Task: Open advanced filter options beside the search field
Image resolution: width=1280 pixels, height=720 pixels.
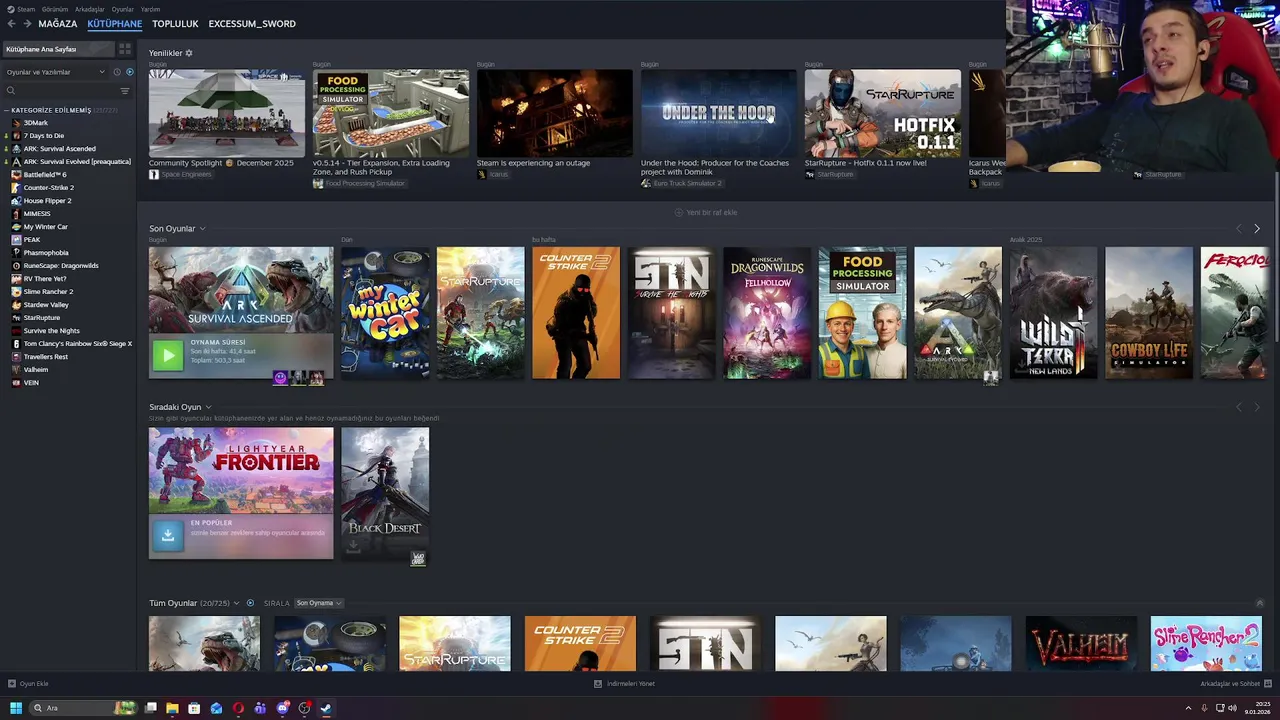Action: [x=125, y=91]
